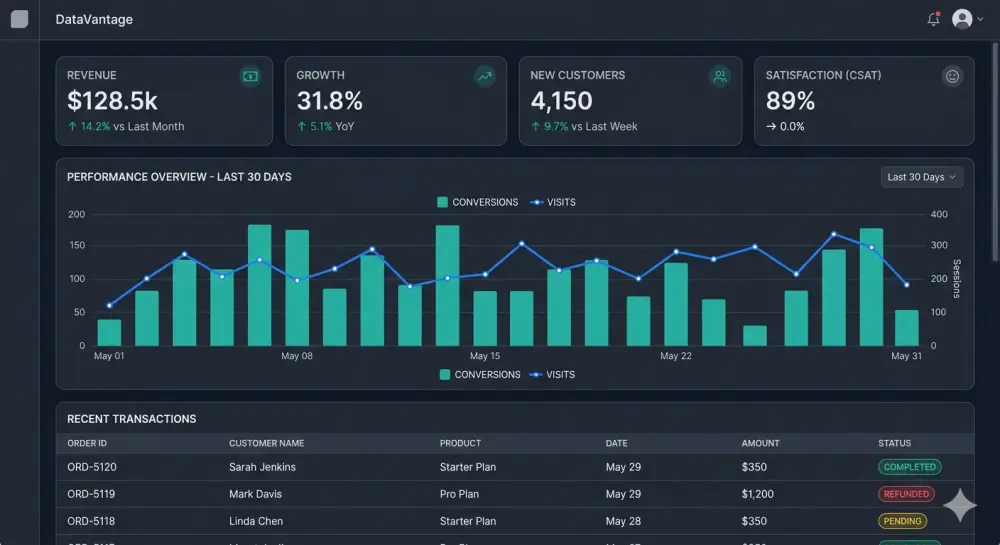Toggle bottom CONVERSIONS legend entry
The width and height of the screenshot is (1000, 545).
[480, 375]
